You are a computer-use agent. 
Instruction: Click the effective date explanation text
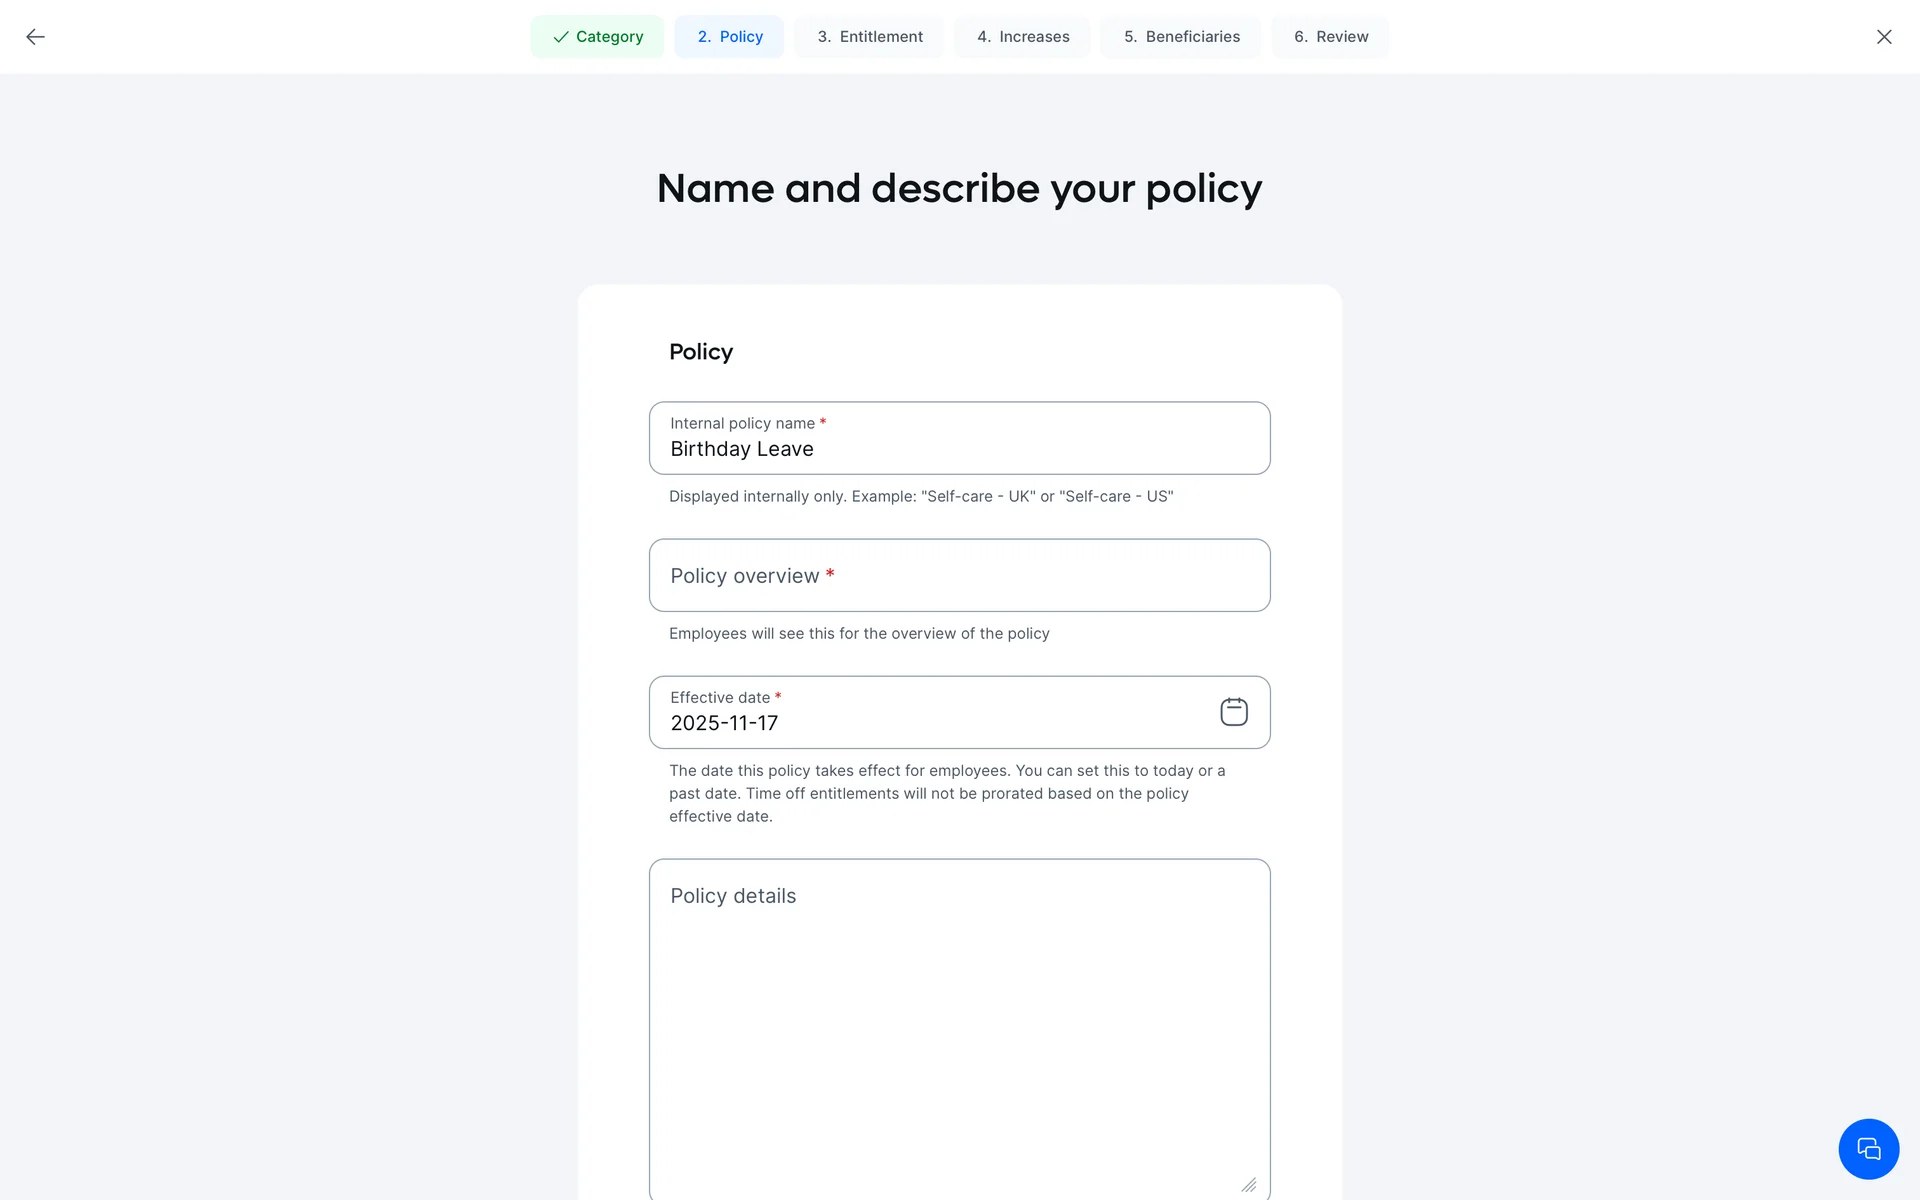click(946, 794)
